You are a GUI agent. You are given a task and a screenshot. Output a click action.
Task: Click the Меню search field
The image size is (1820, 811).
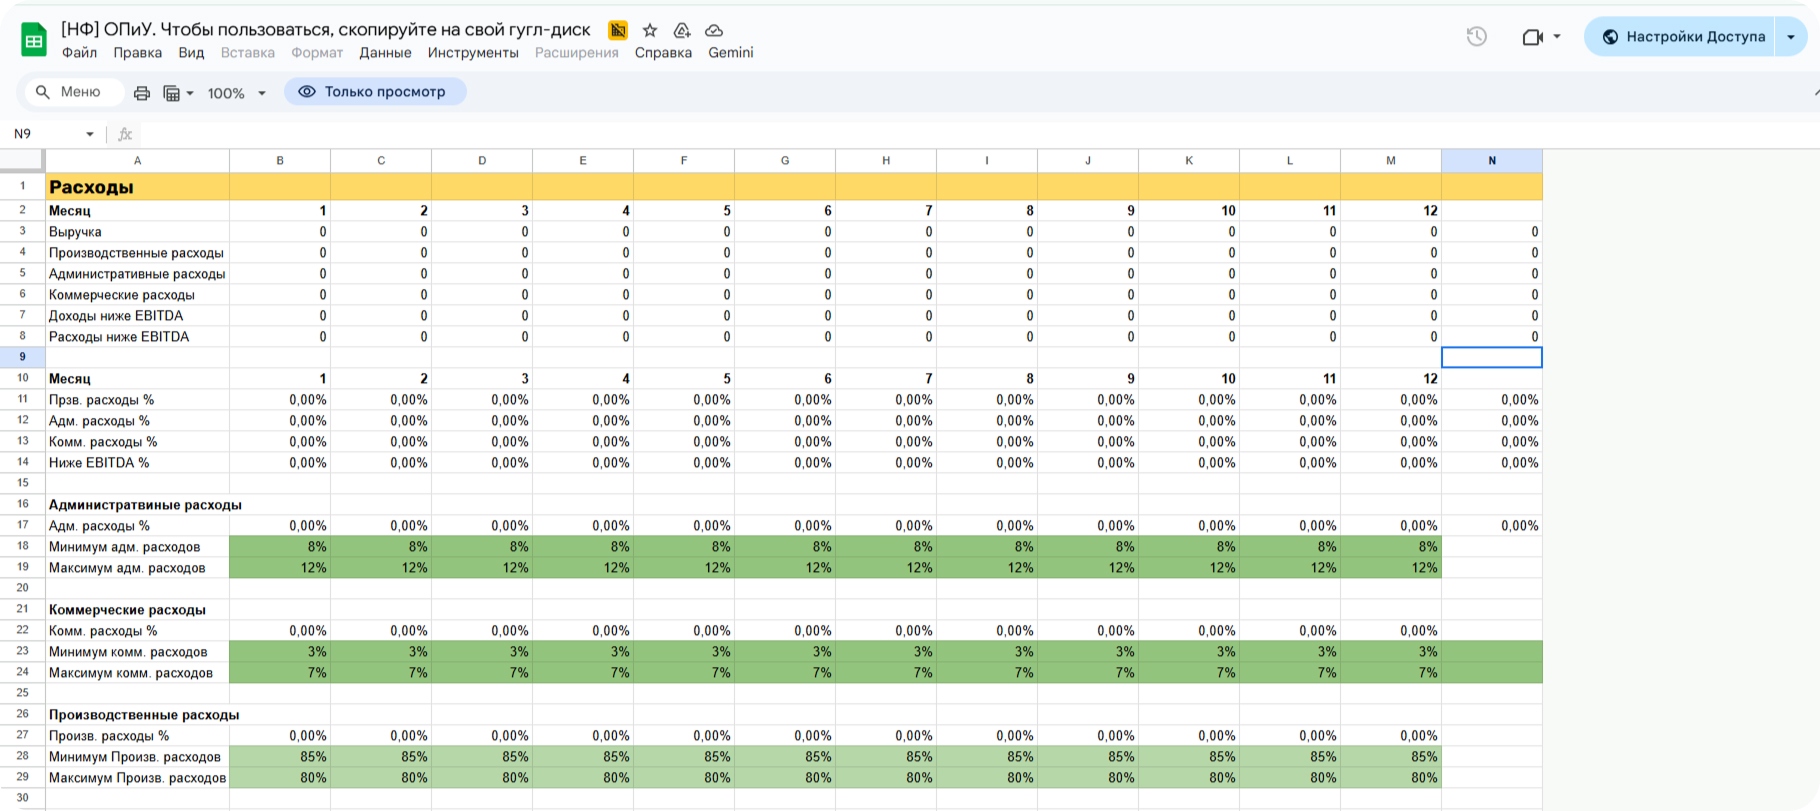pos(73,92)
